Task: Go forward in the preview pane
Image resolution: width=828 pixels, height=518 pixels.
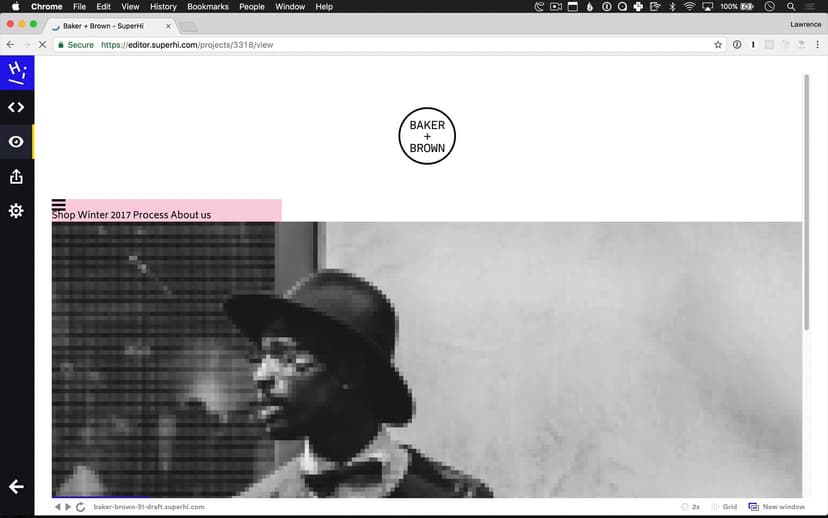Action: pos(68,507)
